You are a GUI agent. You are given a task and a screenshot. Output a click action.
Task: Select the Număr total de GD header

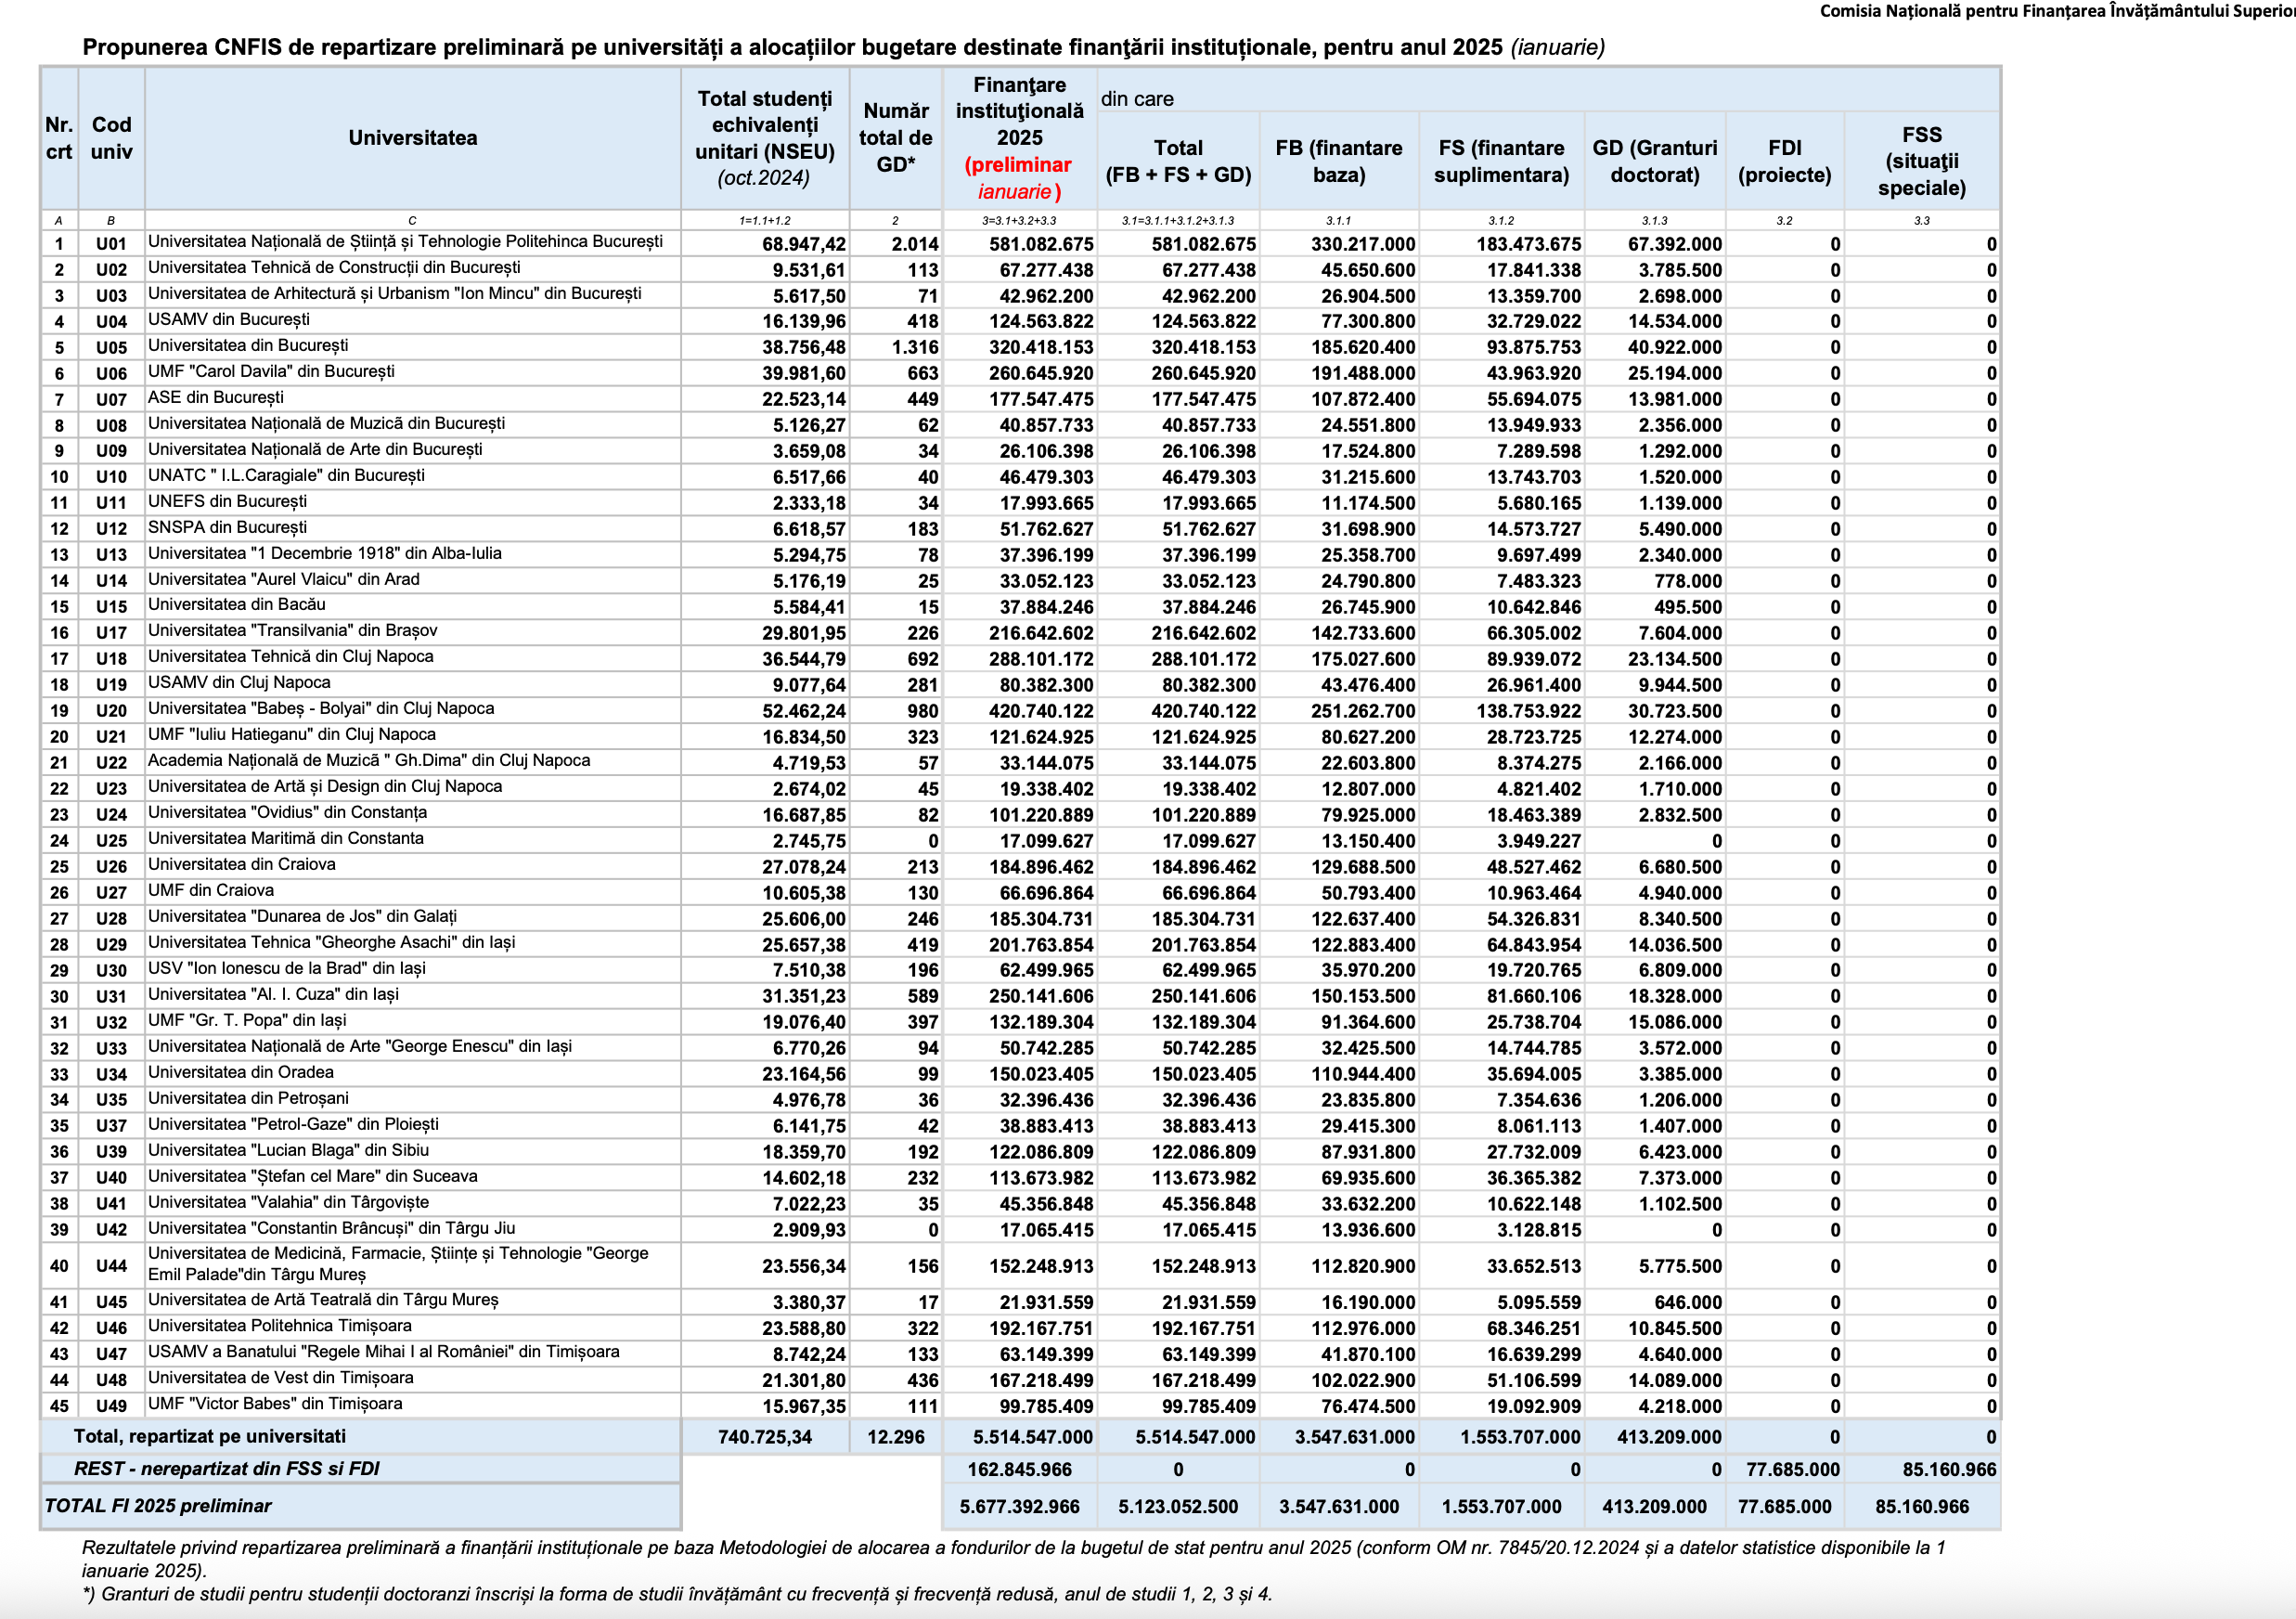(896, 138)
